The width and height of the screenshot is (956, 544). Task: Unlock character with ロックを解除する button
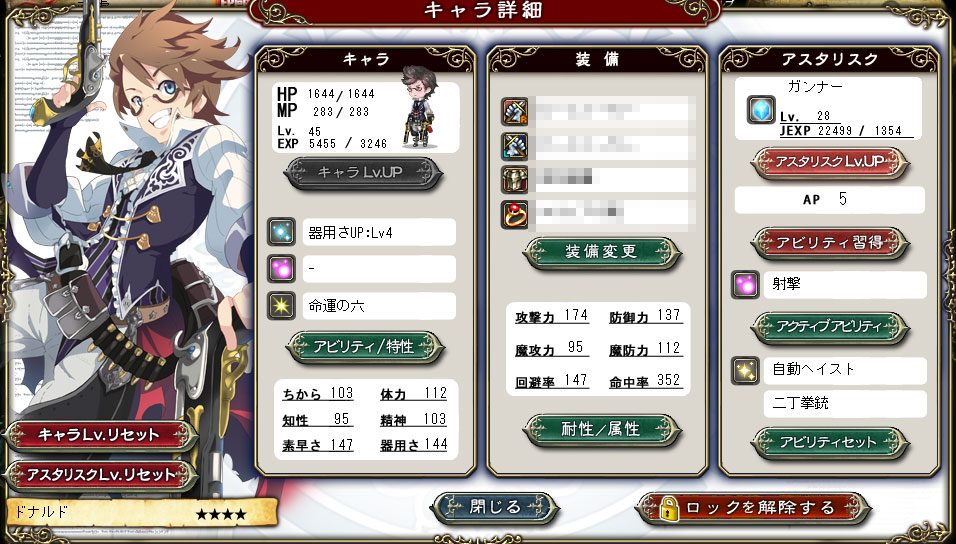coord(753,508)
